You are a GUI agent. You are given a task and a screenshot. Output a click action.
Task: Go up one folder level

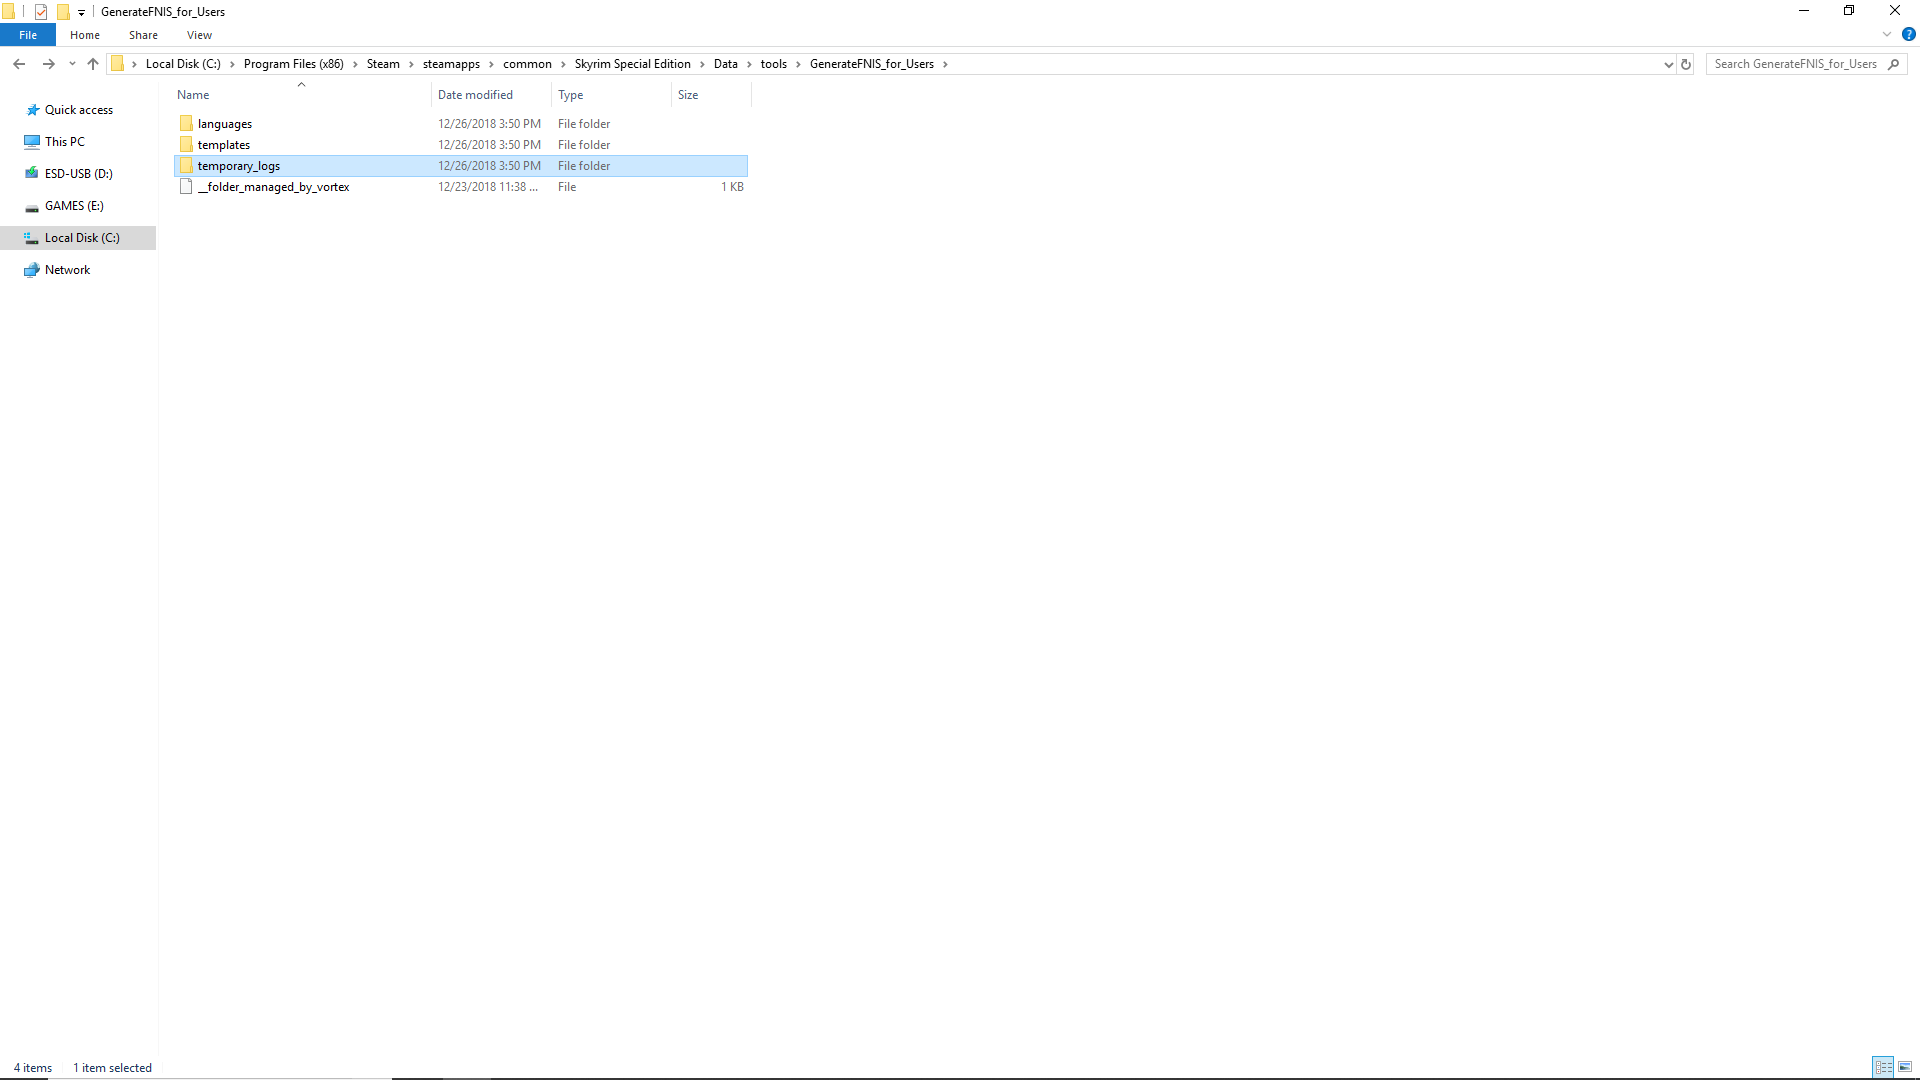tap(93, 64)
